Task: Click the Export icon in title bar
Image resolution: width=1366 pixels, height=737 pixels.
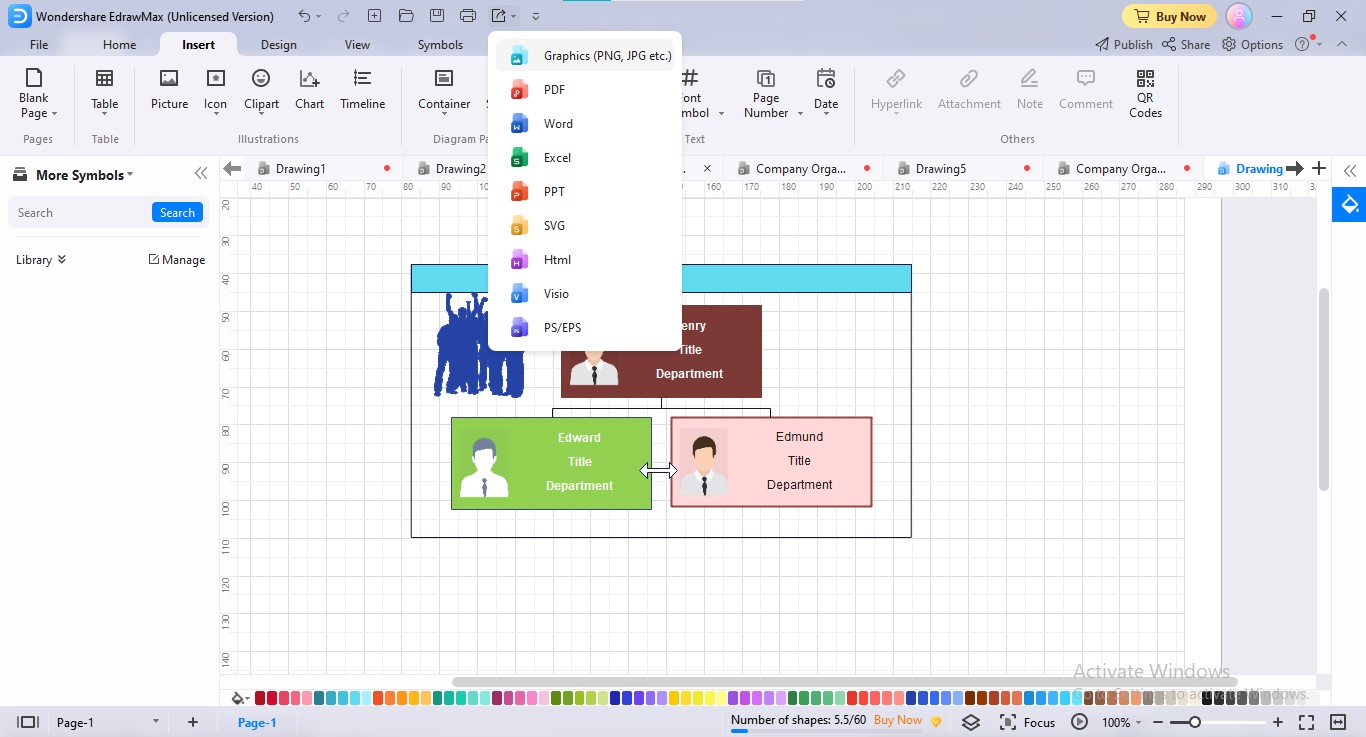Action: tap(499, 16)
